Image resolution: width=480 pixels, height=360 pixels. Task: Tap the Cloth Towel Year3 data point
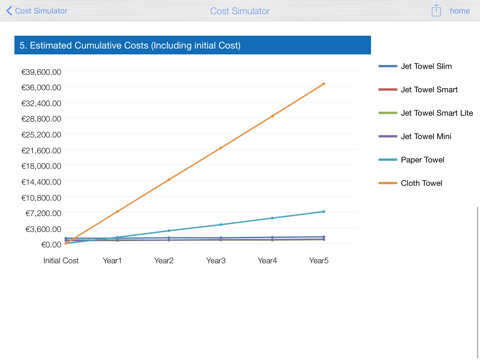click(x=221, y=148)
